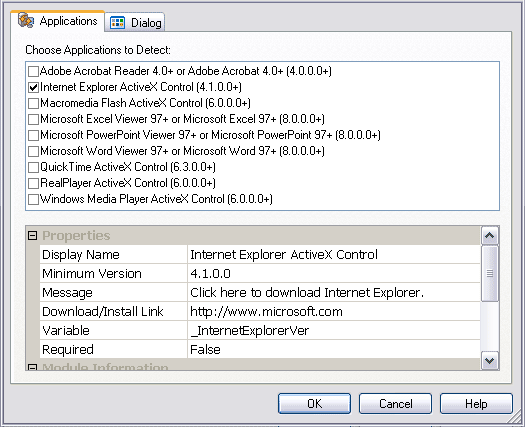Check Microsoft Word Viewer 97+ checkbox
The image size is (525, 427).
click(33, 151)
